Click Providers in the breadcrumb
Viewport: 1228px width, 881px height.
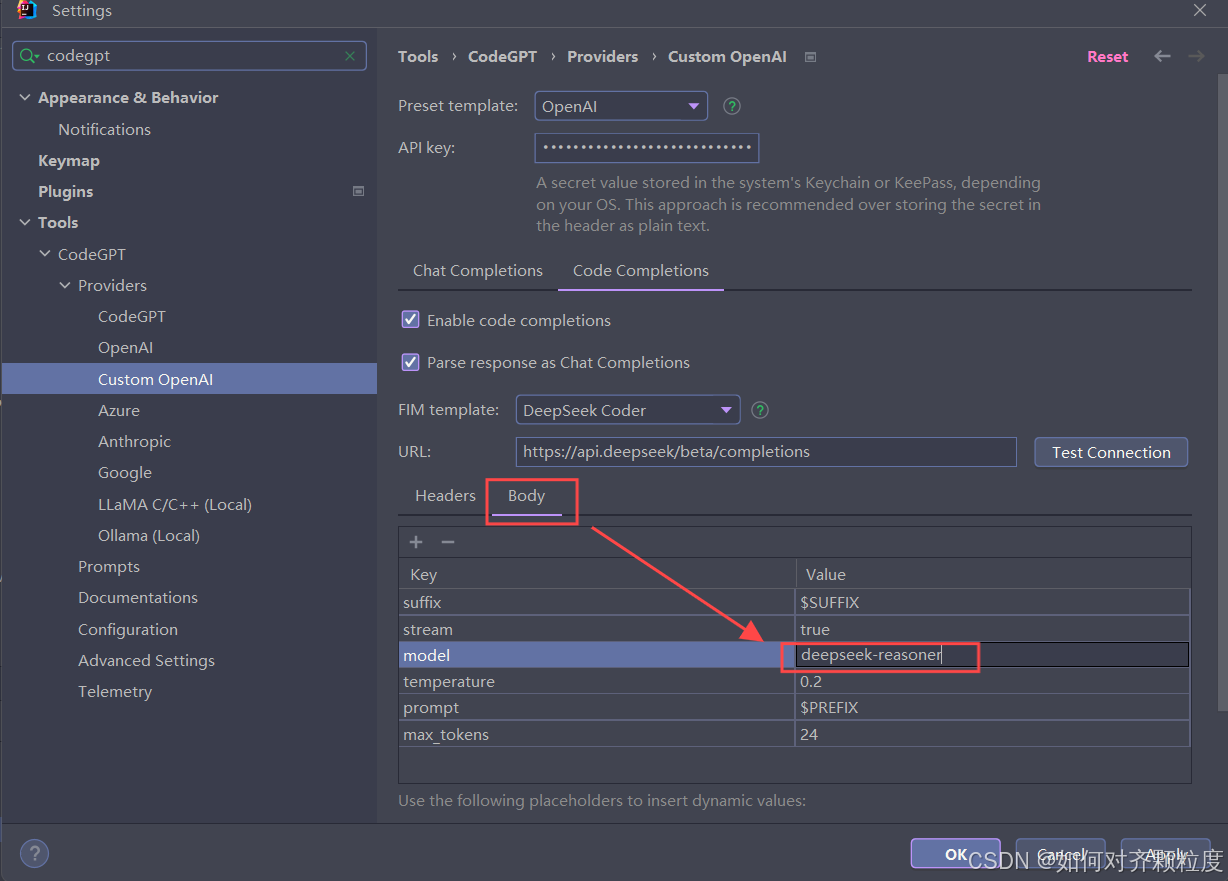(603, 57)
